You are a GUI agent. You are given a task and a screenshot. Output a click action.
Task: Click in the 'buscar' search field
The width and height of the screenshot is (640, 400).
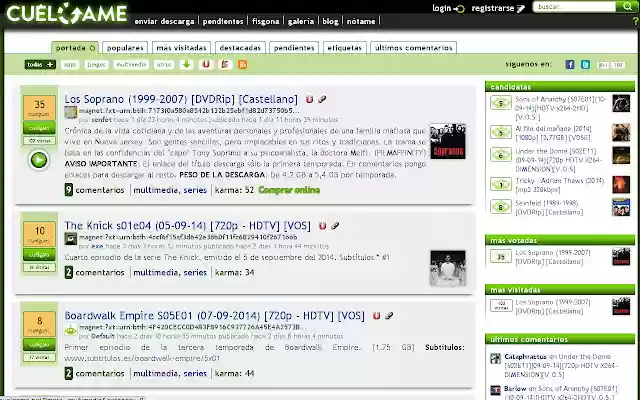pos(574,7)
